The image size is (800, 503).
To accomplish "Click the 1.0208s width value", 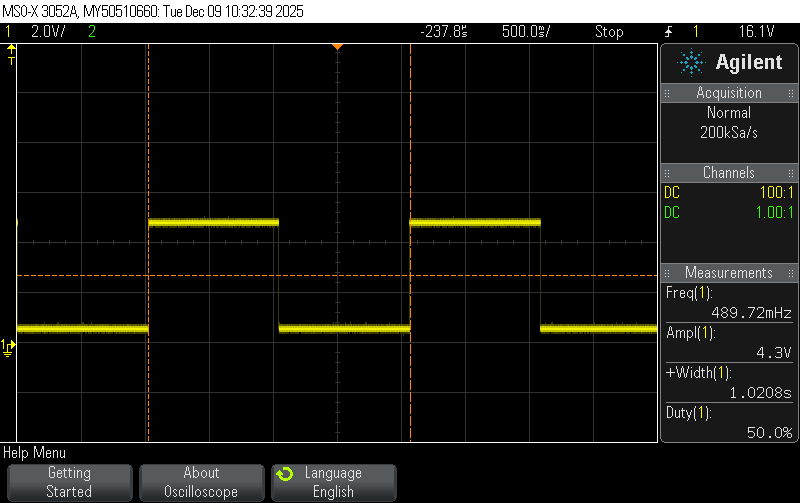I will click(x=760, y=393).
